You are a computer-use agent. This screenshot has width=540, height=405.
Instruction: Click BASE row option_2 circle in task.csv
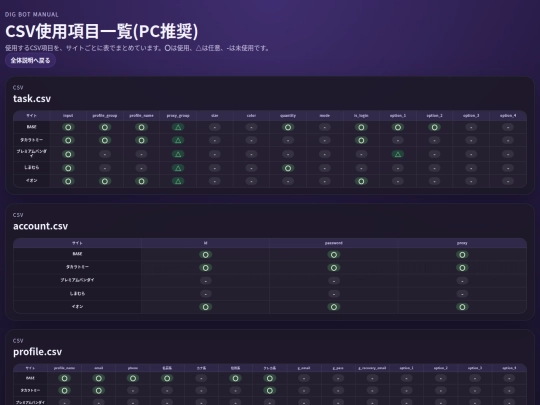pos(435,127)
